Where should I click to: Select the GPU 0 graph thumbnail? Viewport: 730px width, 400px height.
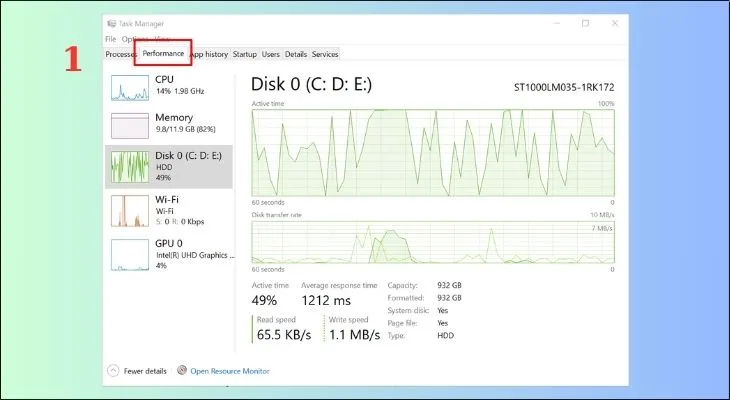(129, 253)
